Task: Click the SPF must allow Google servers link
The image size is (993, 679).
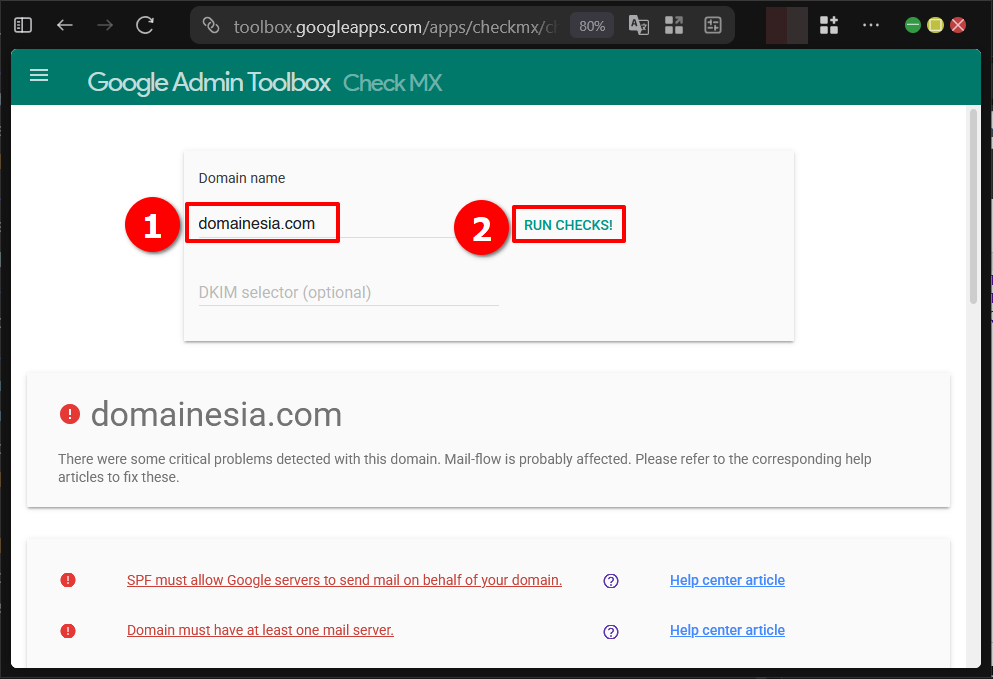Action: 344,580
